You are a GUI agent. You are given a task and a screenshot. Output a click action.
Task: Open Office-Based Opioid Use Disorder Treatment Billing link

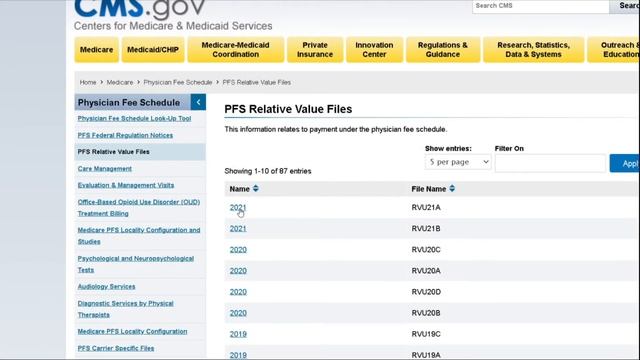click(x=139, y=208)
